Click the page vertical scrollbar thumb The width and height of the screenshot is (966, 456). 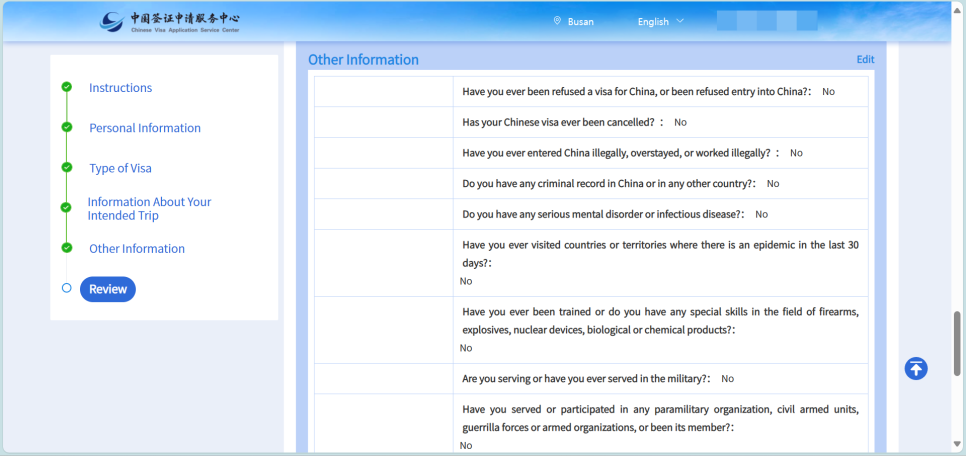pyautogui.click(x=957, y=343)
